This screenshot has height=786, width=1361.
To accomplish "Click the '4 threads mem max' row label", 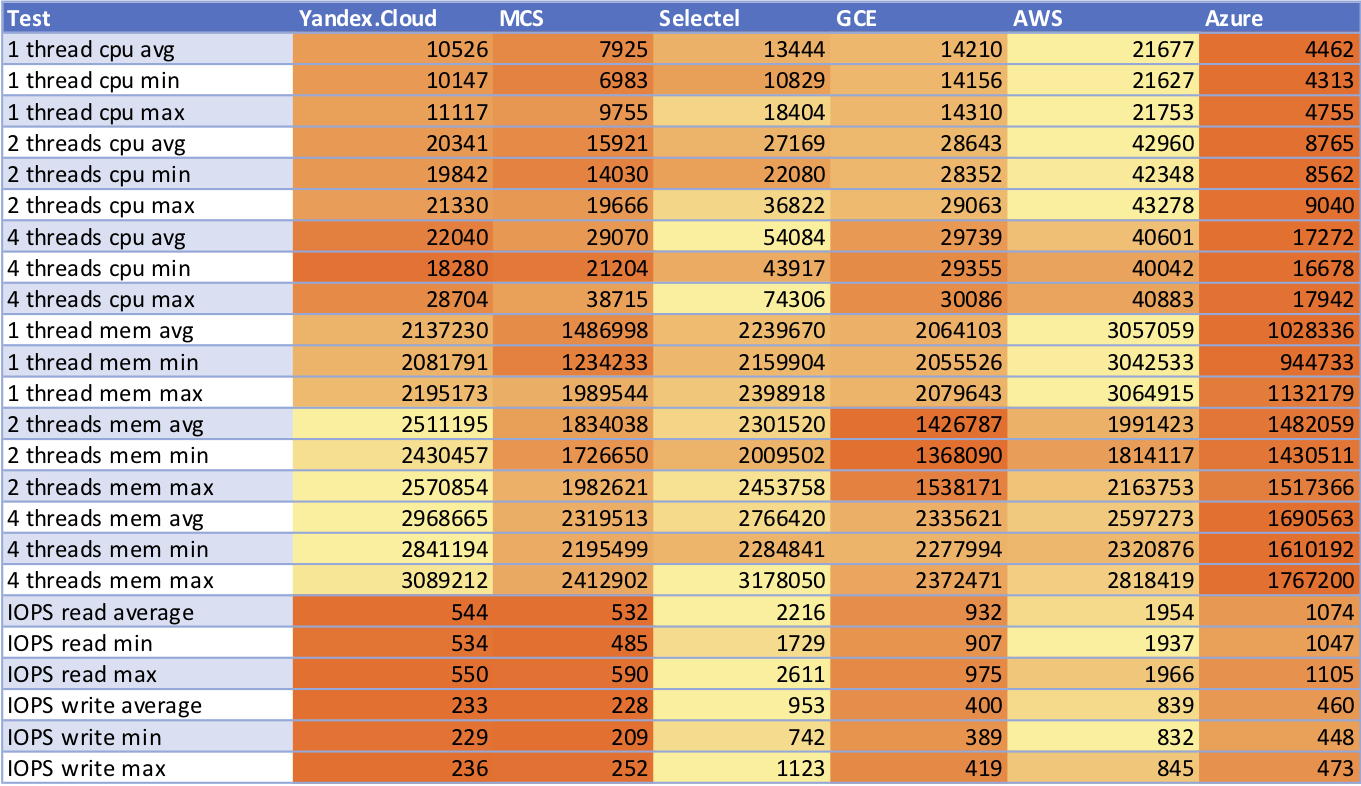I will pyautogui.click(x=147, y=580).
